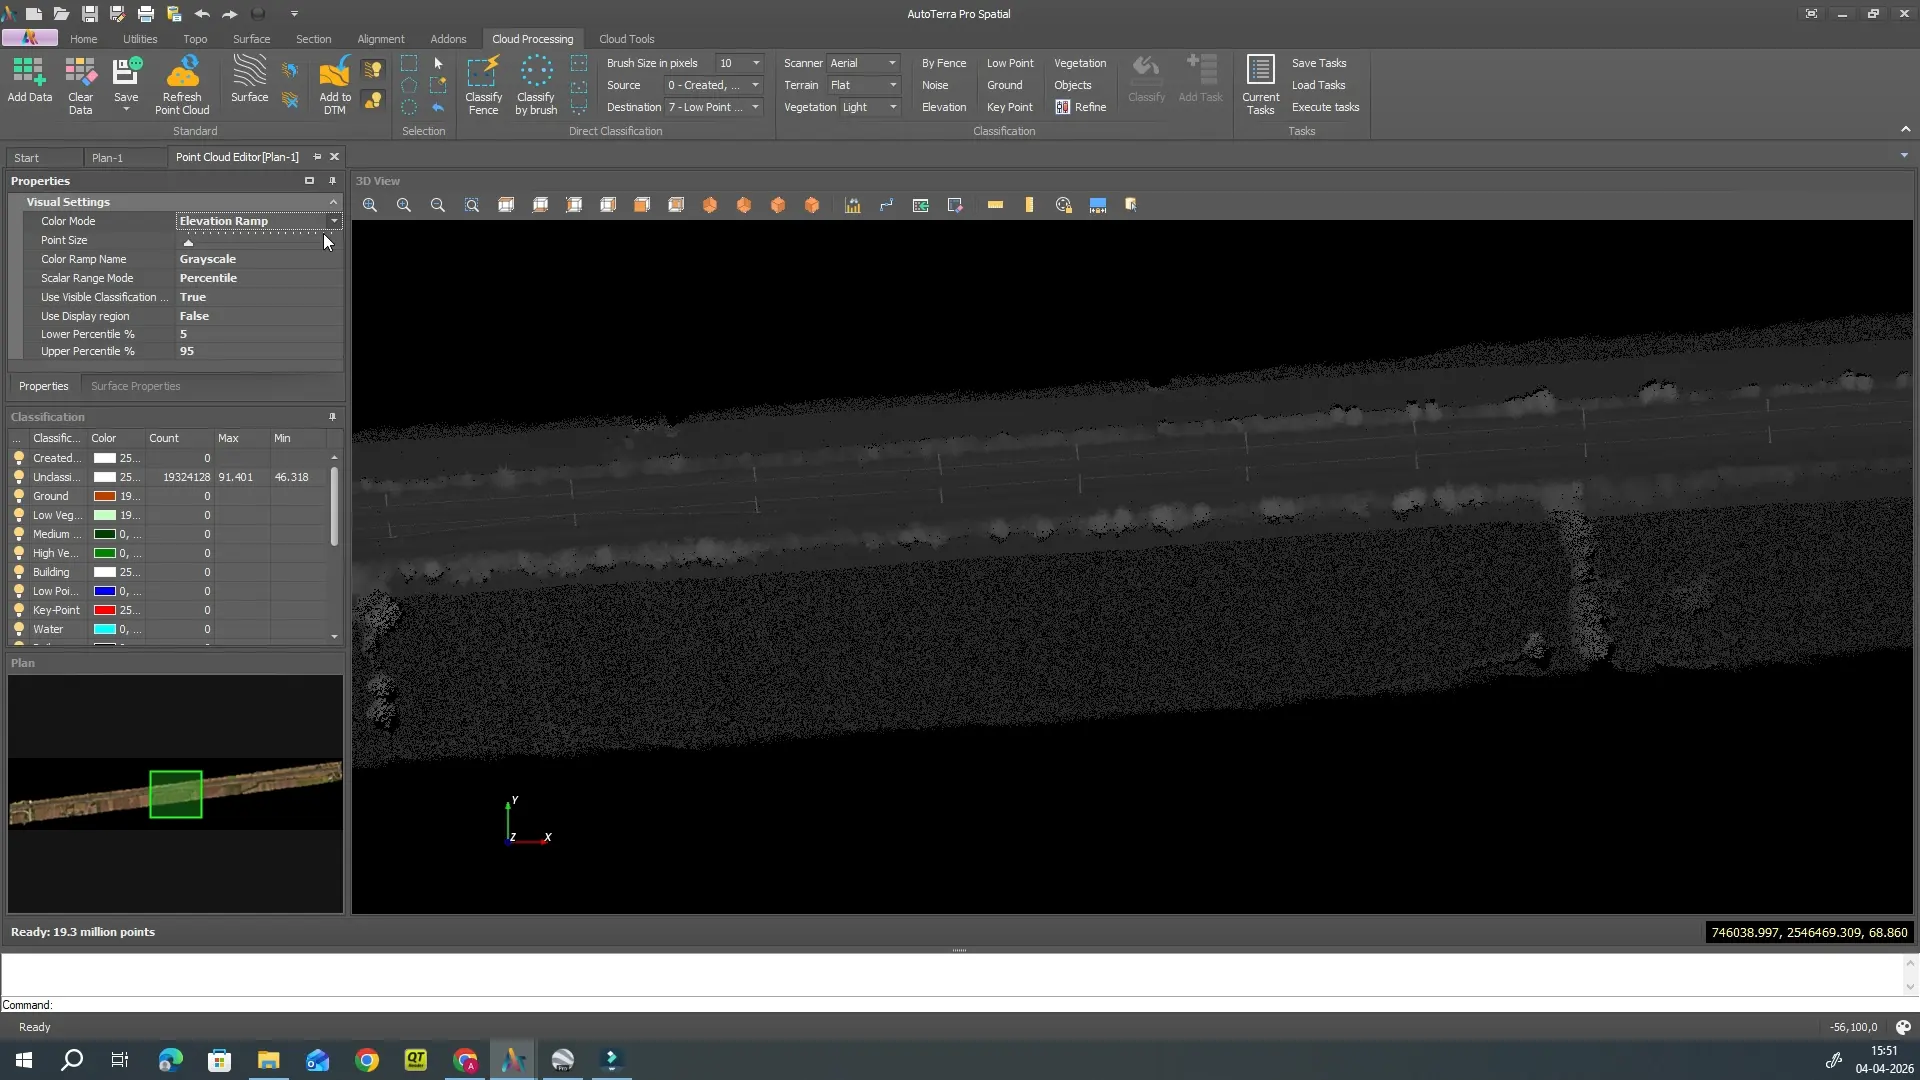Click the Classification list scrollbar

coord(334,506)
